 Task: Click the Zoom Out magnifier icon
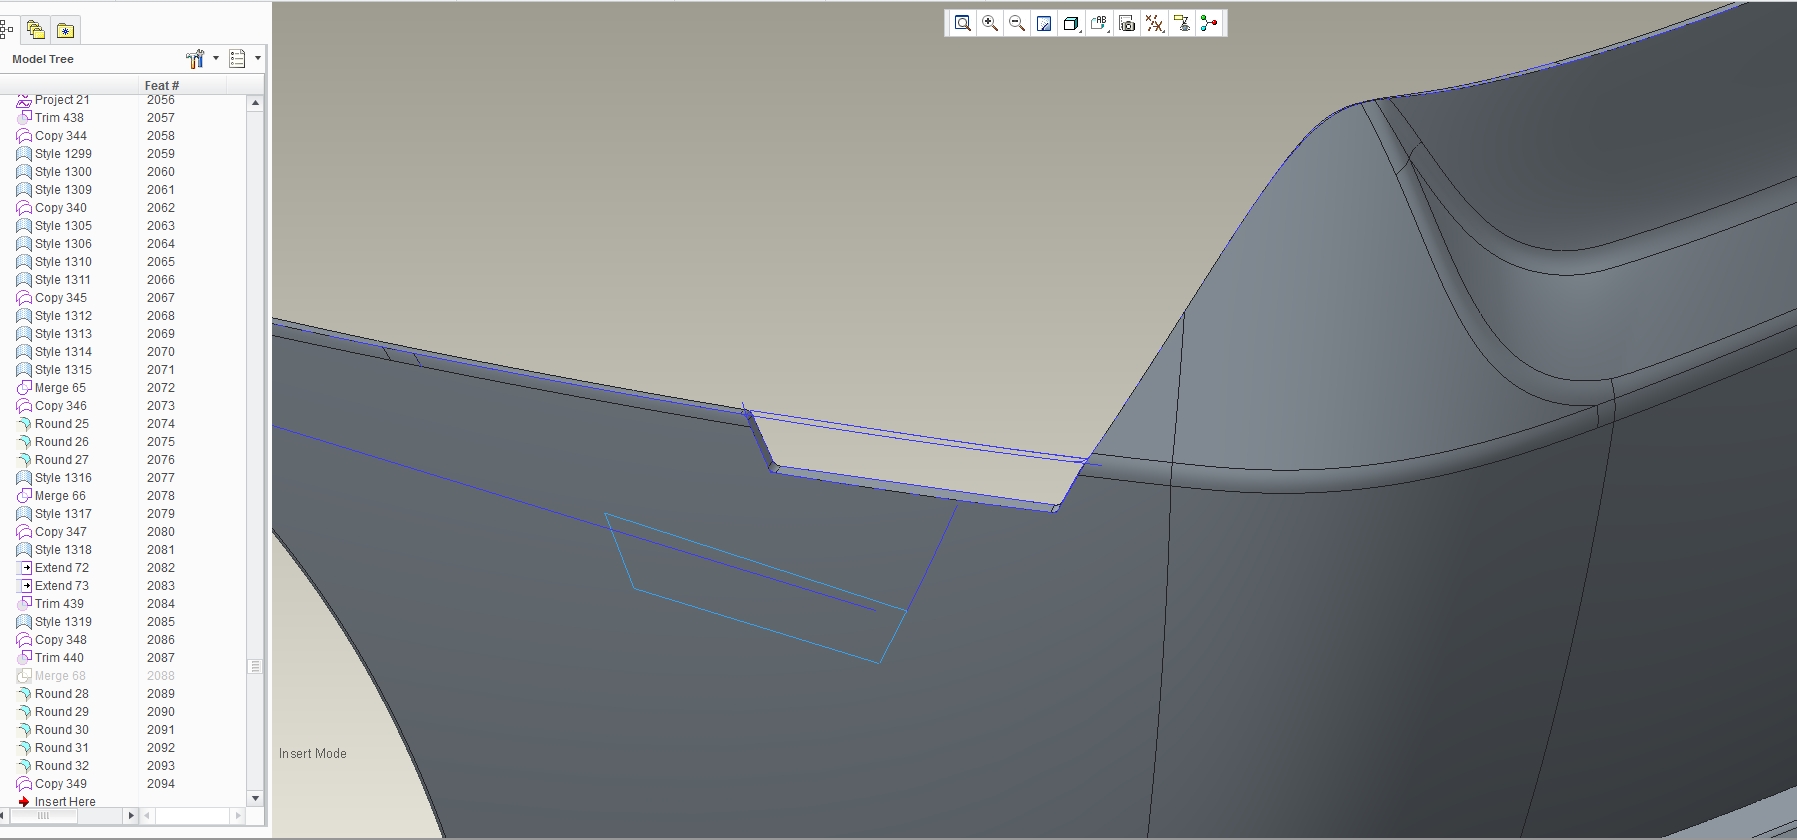pos(1017,23)
